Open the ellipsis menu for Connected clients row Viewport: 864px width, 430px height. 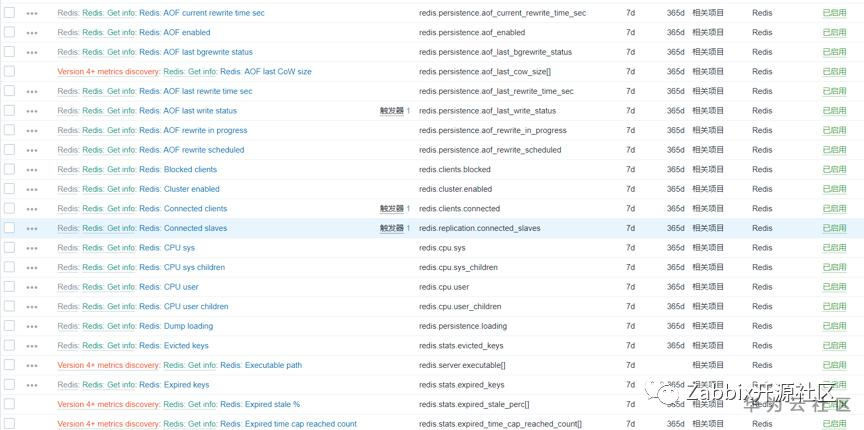[32, 209]
